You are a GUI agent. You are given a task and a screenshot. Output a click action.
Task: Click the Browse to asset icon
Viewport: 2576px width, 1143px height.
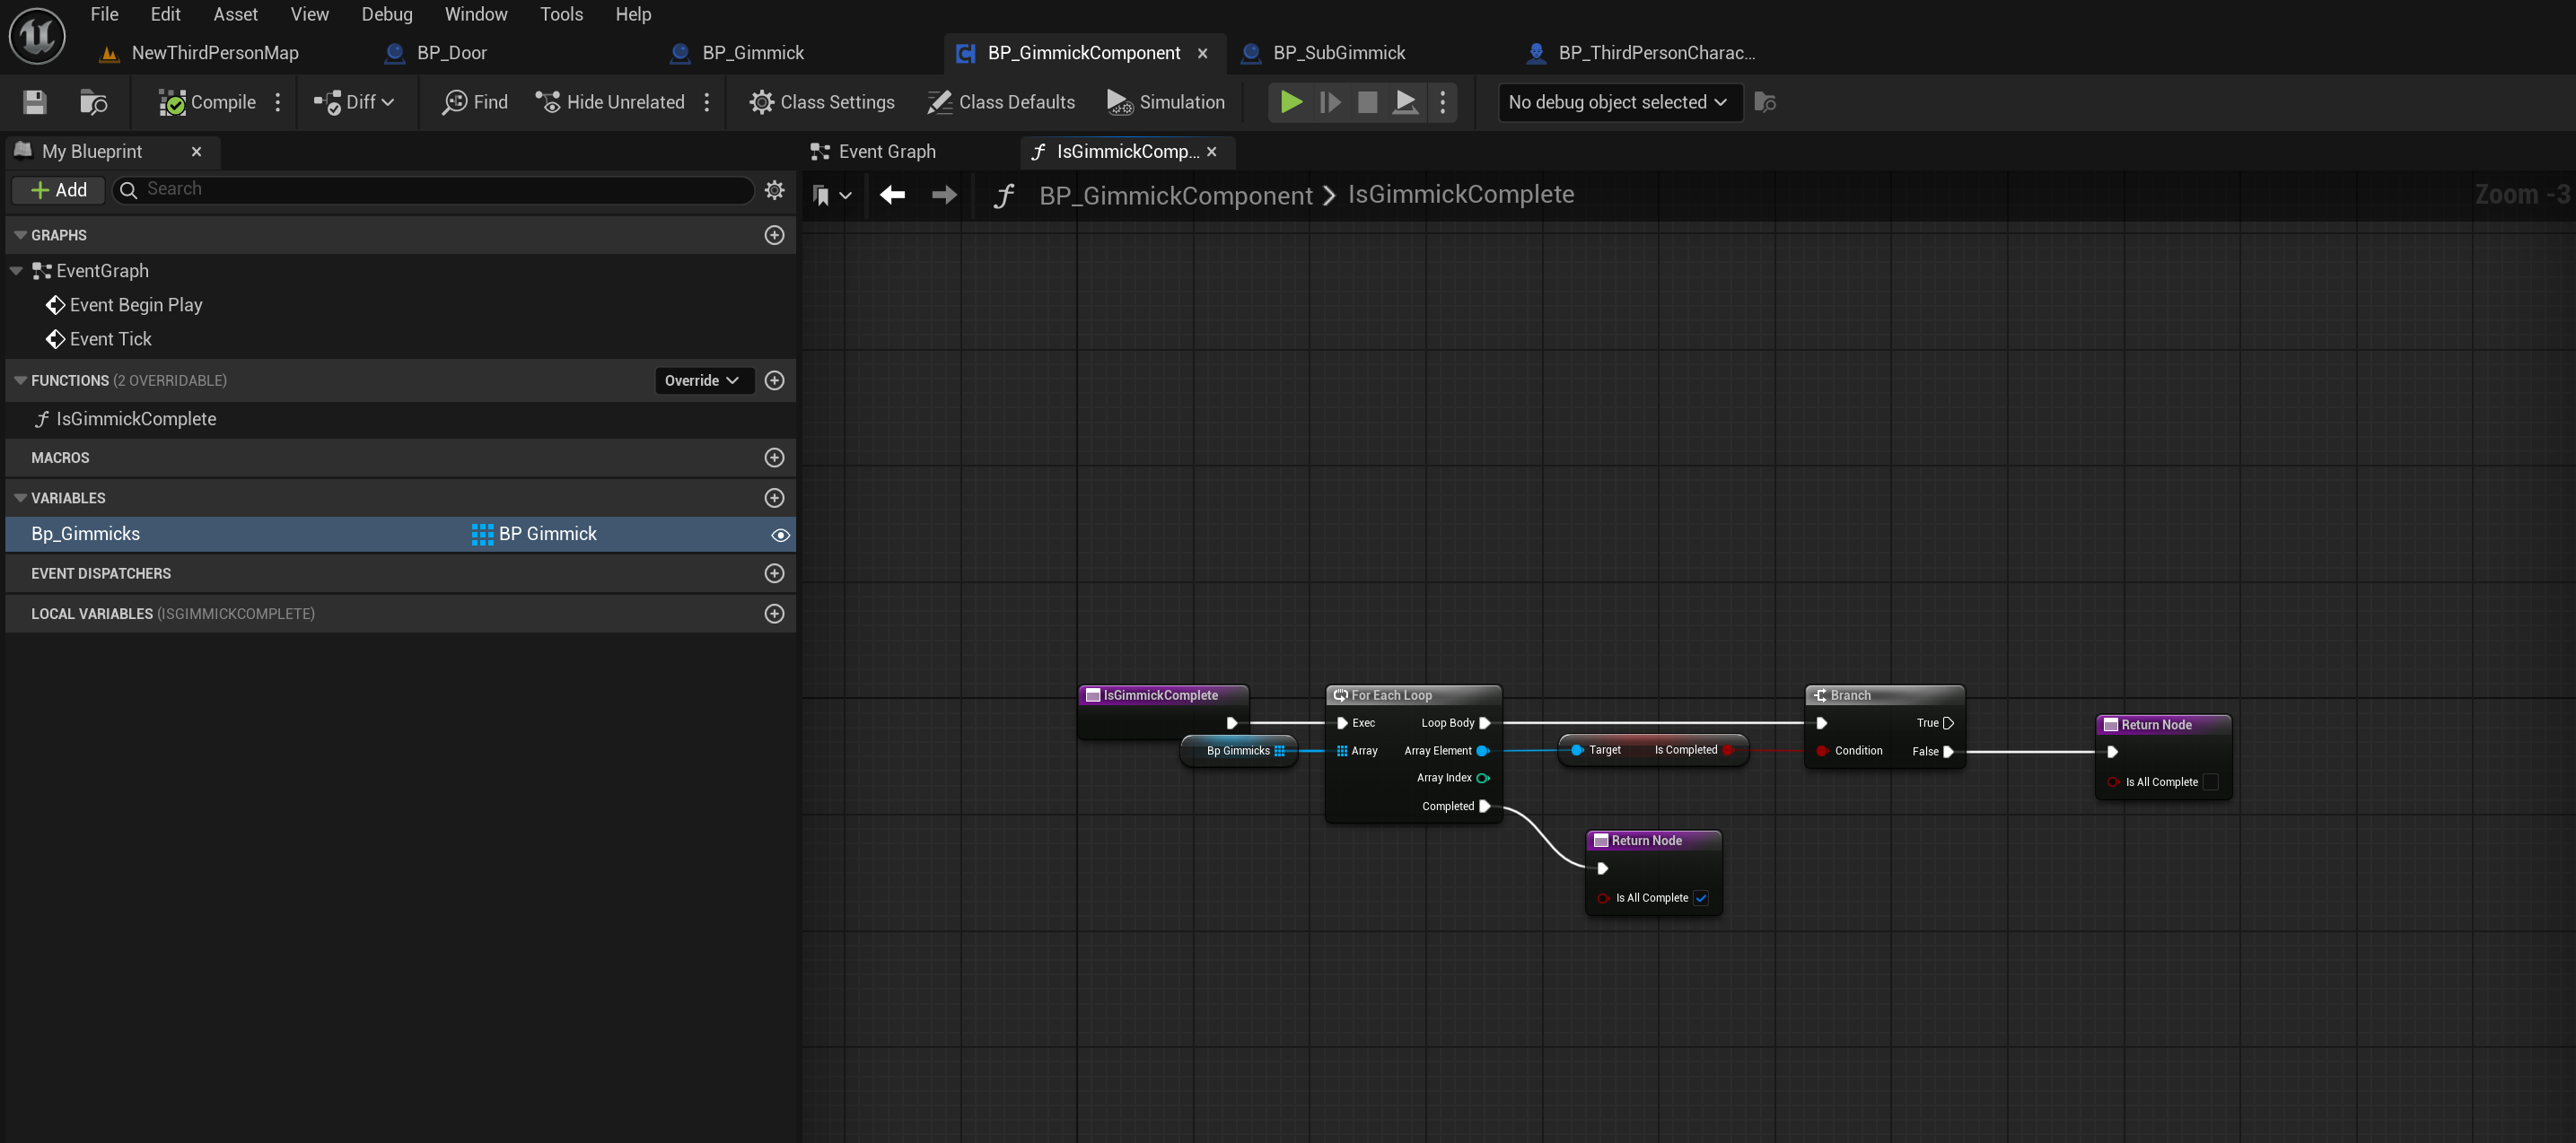(x=93, y=102)
